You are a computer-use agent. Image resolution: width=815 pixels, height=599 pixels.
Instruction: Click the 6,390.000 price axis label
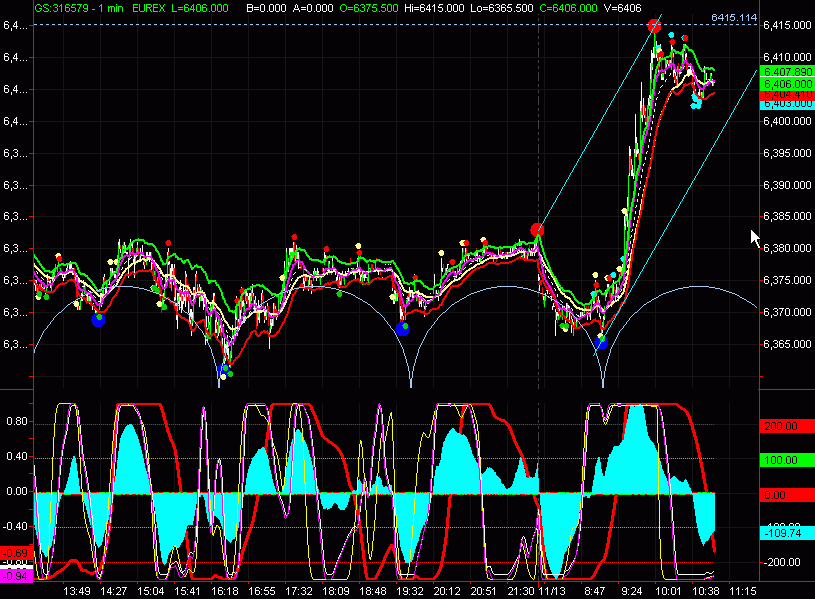click(787, 185)
